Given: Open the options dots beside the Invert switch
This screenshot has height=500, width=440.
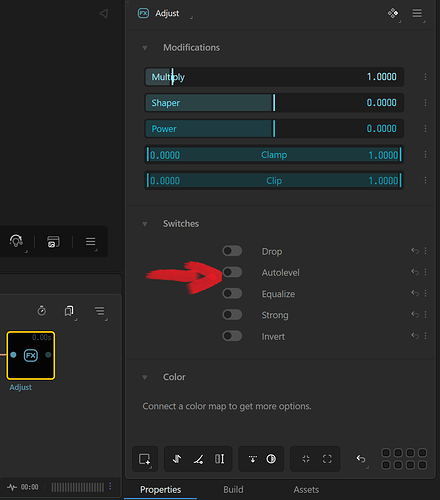Looking at the screenshot, I should pos(425,336).
